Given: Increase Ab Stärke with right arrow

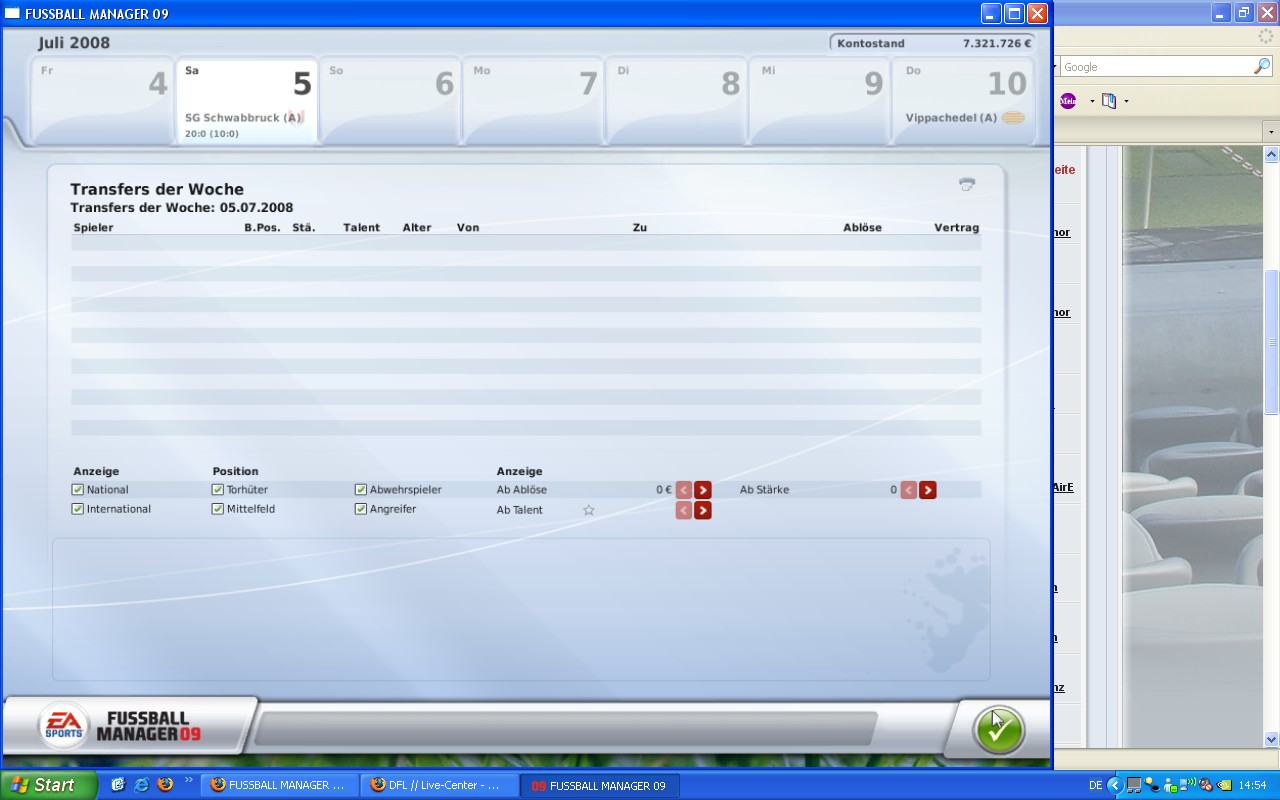Looking at the screenshot, I should coord(928,490).
